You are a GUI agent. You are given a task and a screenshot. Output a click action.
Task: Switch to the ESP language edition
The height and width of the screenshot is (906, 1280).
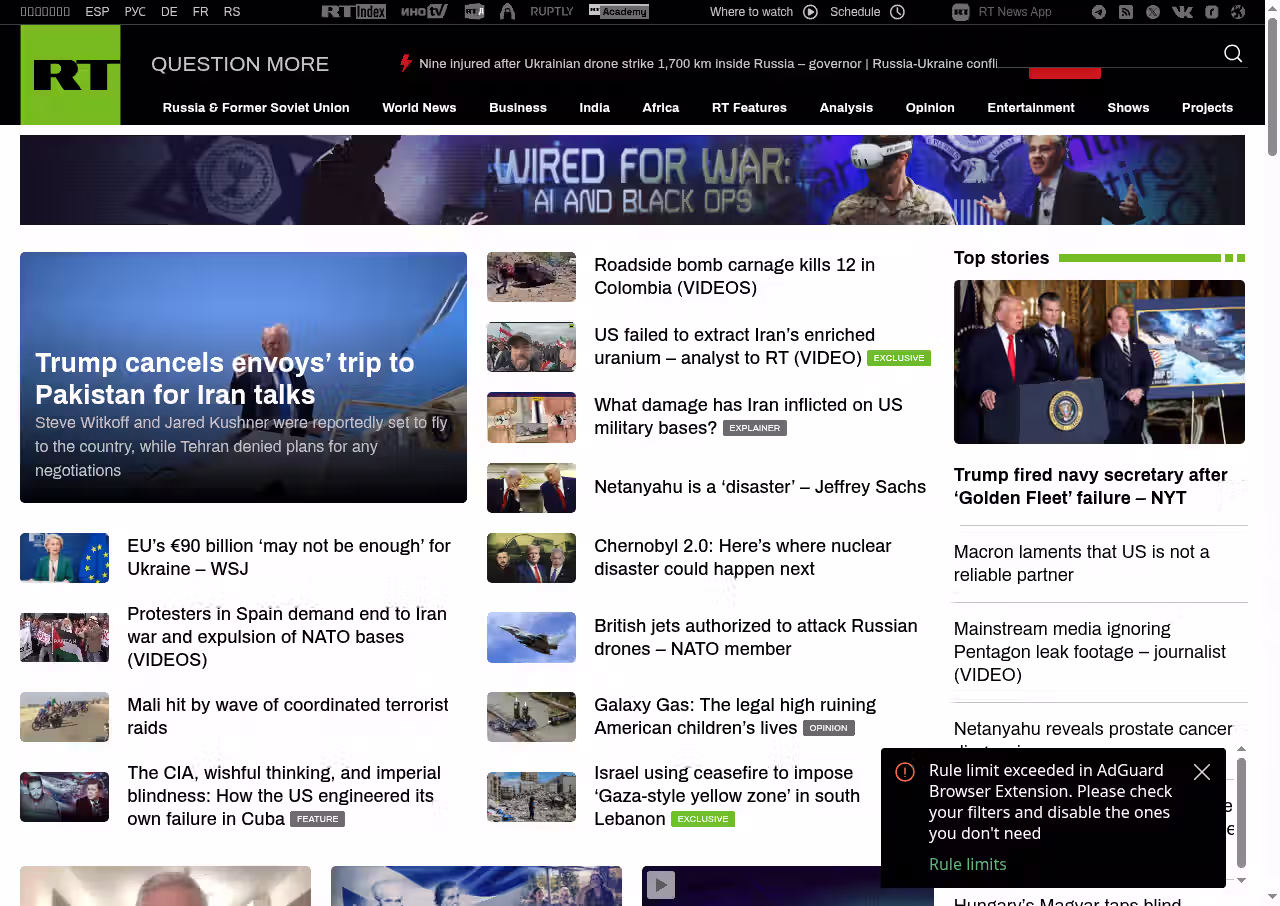click(97, 12)
